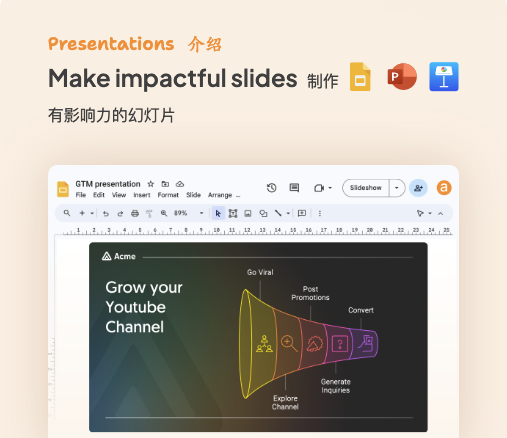
Task: Open the Edit menu
Action: point(99,195)
